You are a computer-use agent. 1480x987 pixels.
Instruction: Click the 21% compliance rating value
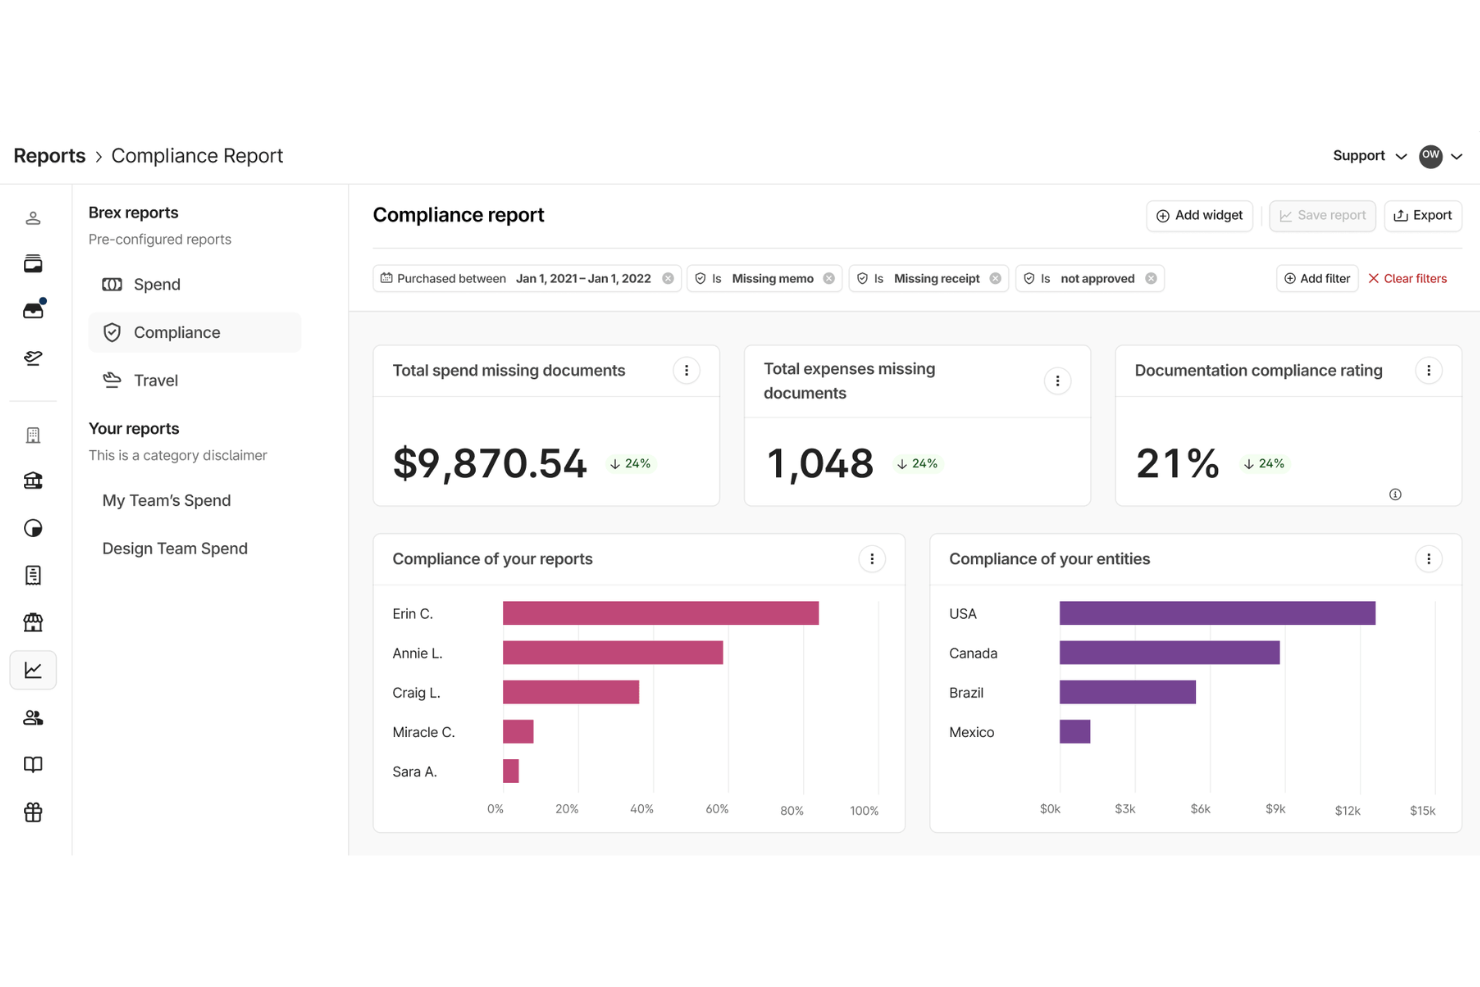(1178, 464)
